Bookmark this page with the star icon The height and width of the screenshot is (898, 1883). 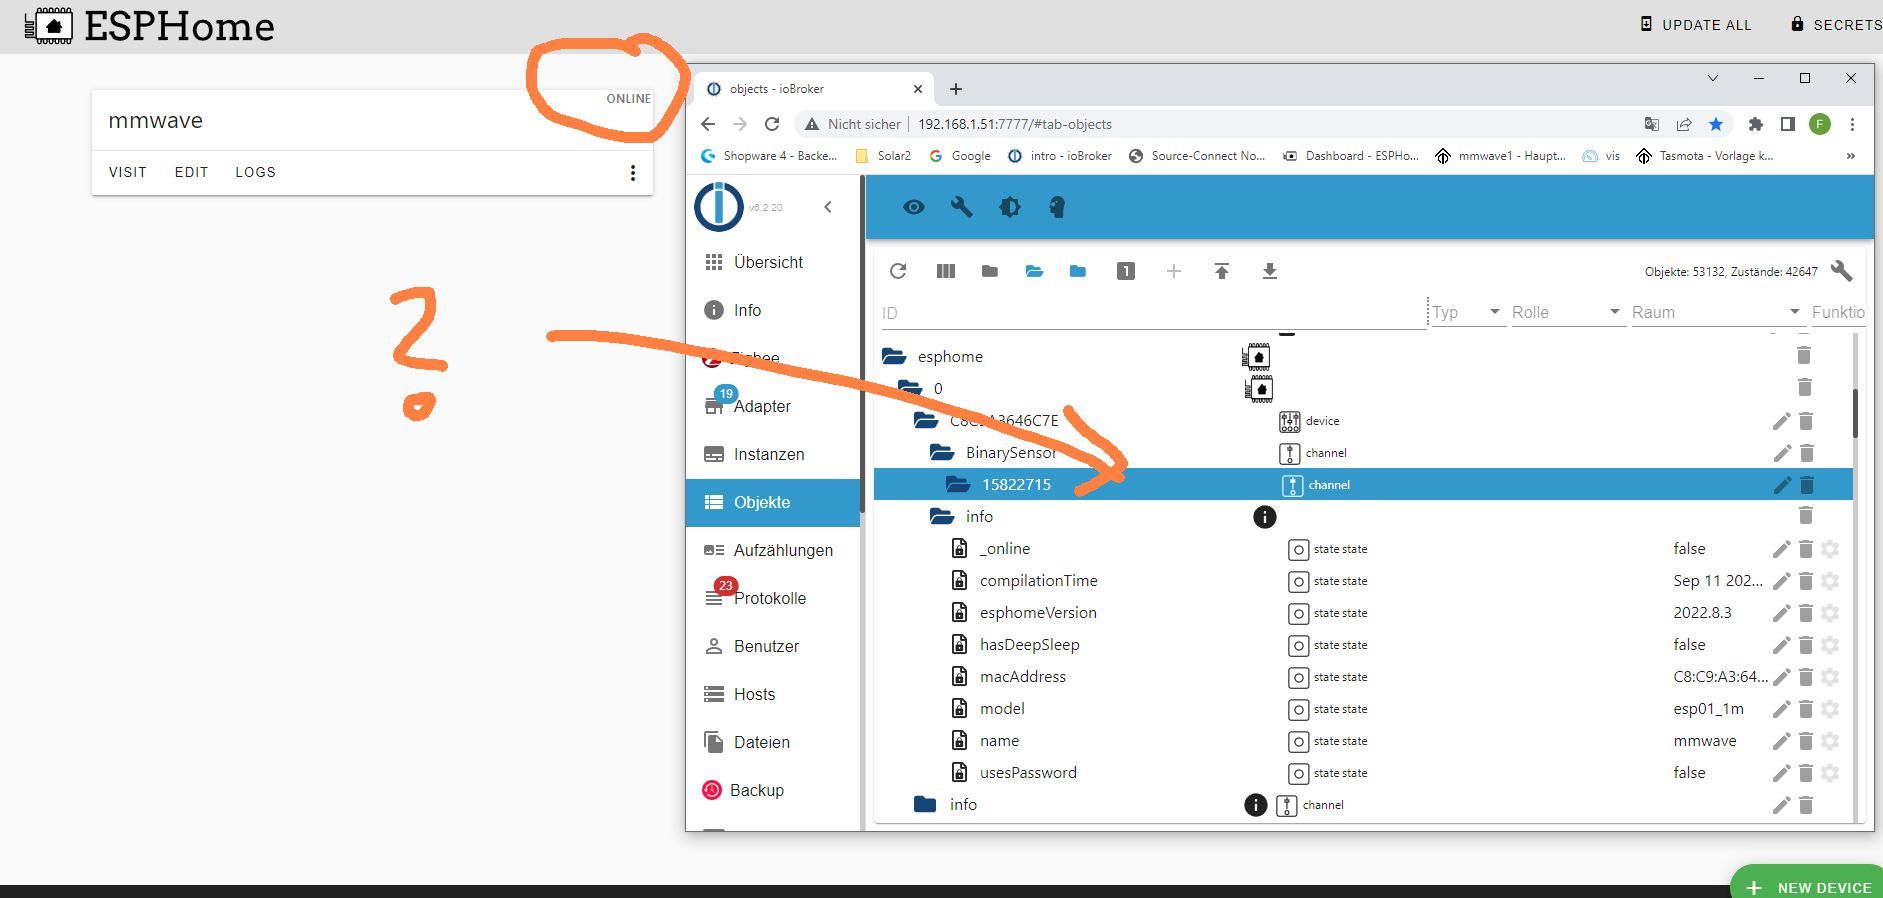1716,124
